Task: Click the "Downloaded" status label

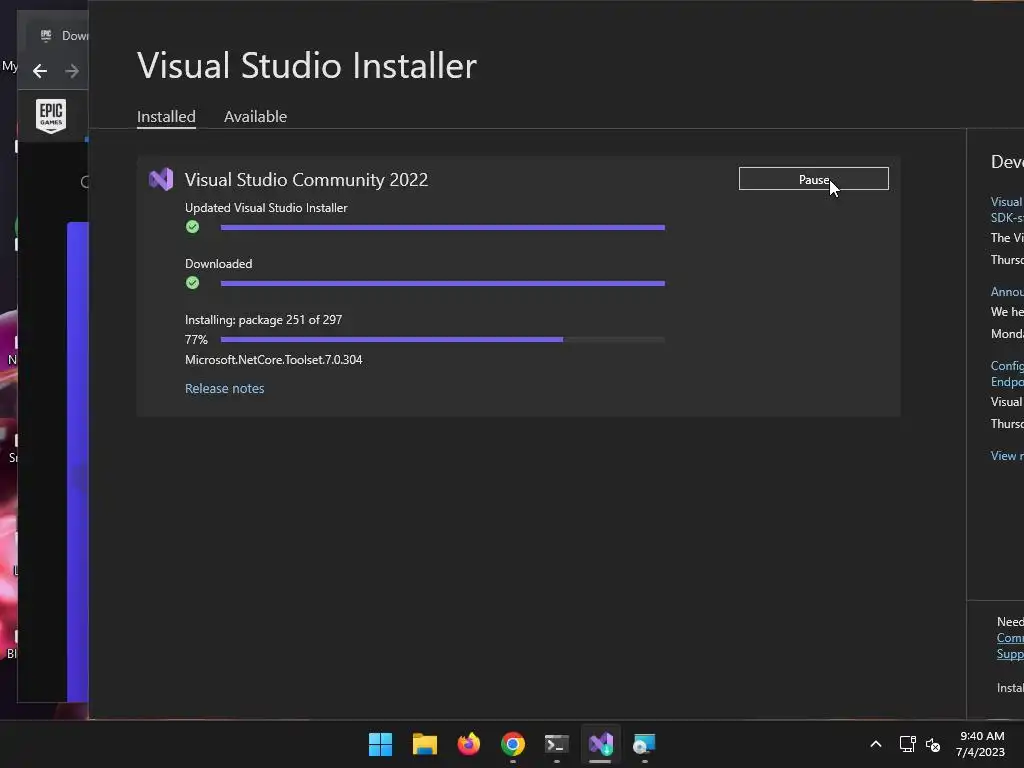Action: point(218,264)
